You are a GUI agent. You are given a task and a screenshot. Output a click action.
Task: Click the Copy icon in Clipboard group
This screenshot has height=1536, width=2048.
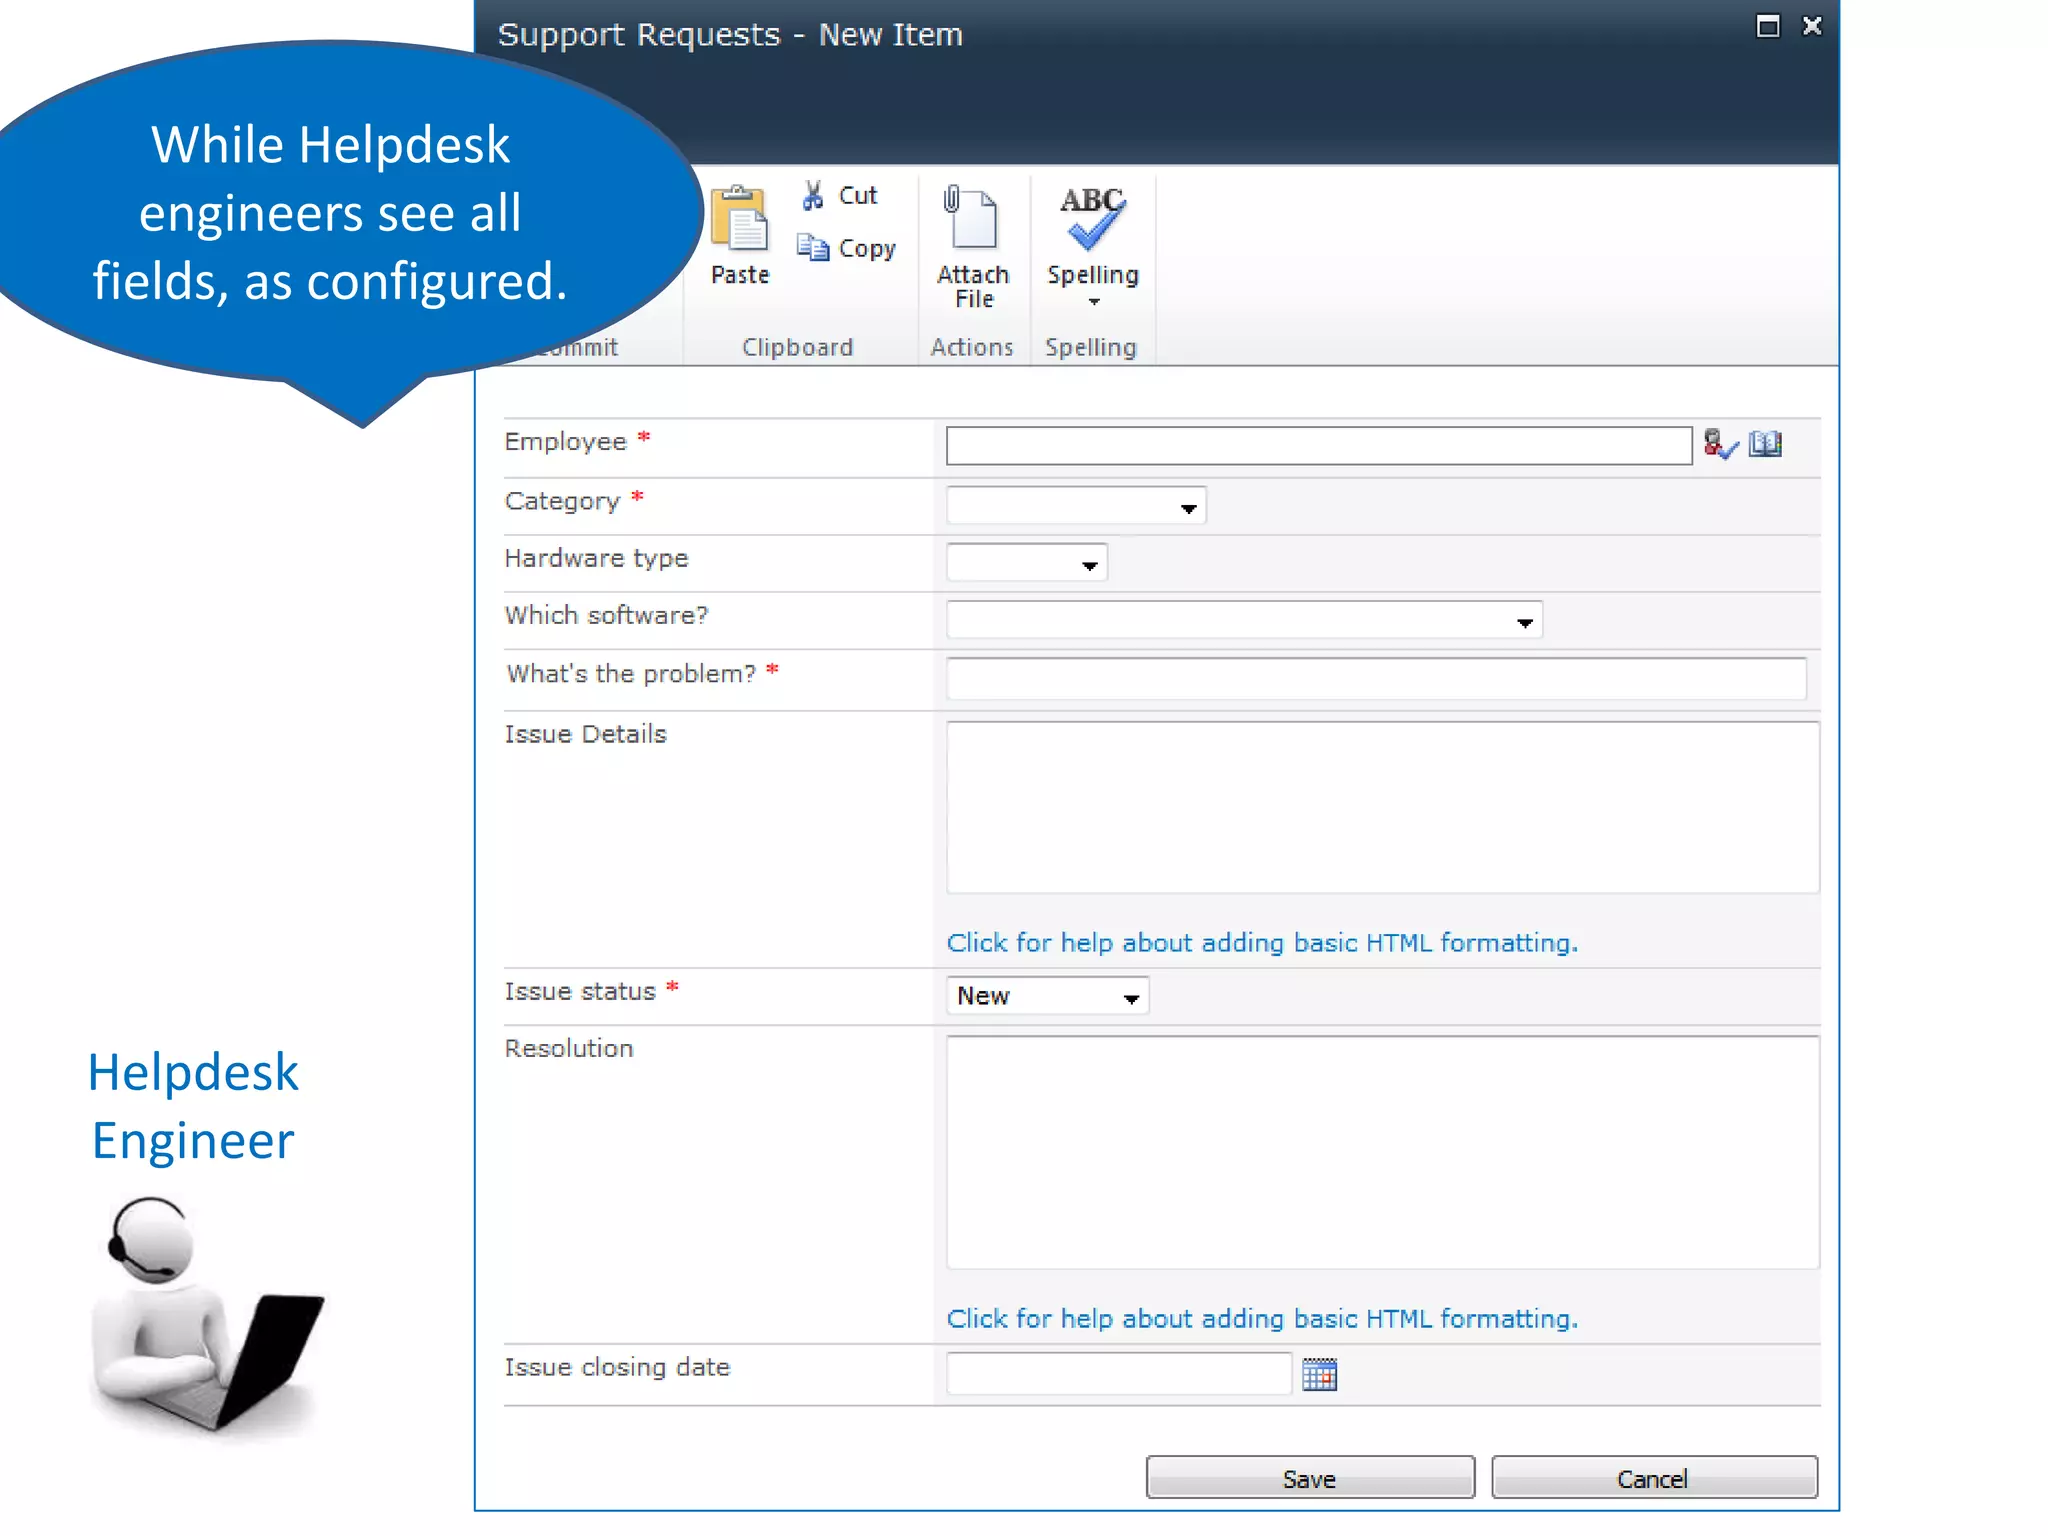point(813,247)
